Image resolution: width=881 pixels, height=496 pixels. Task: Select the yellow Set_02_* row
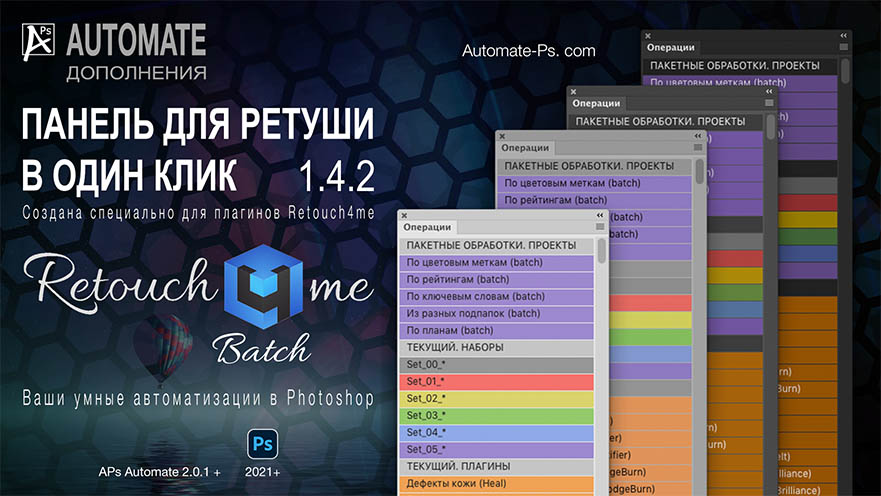[497, 399]
